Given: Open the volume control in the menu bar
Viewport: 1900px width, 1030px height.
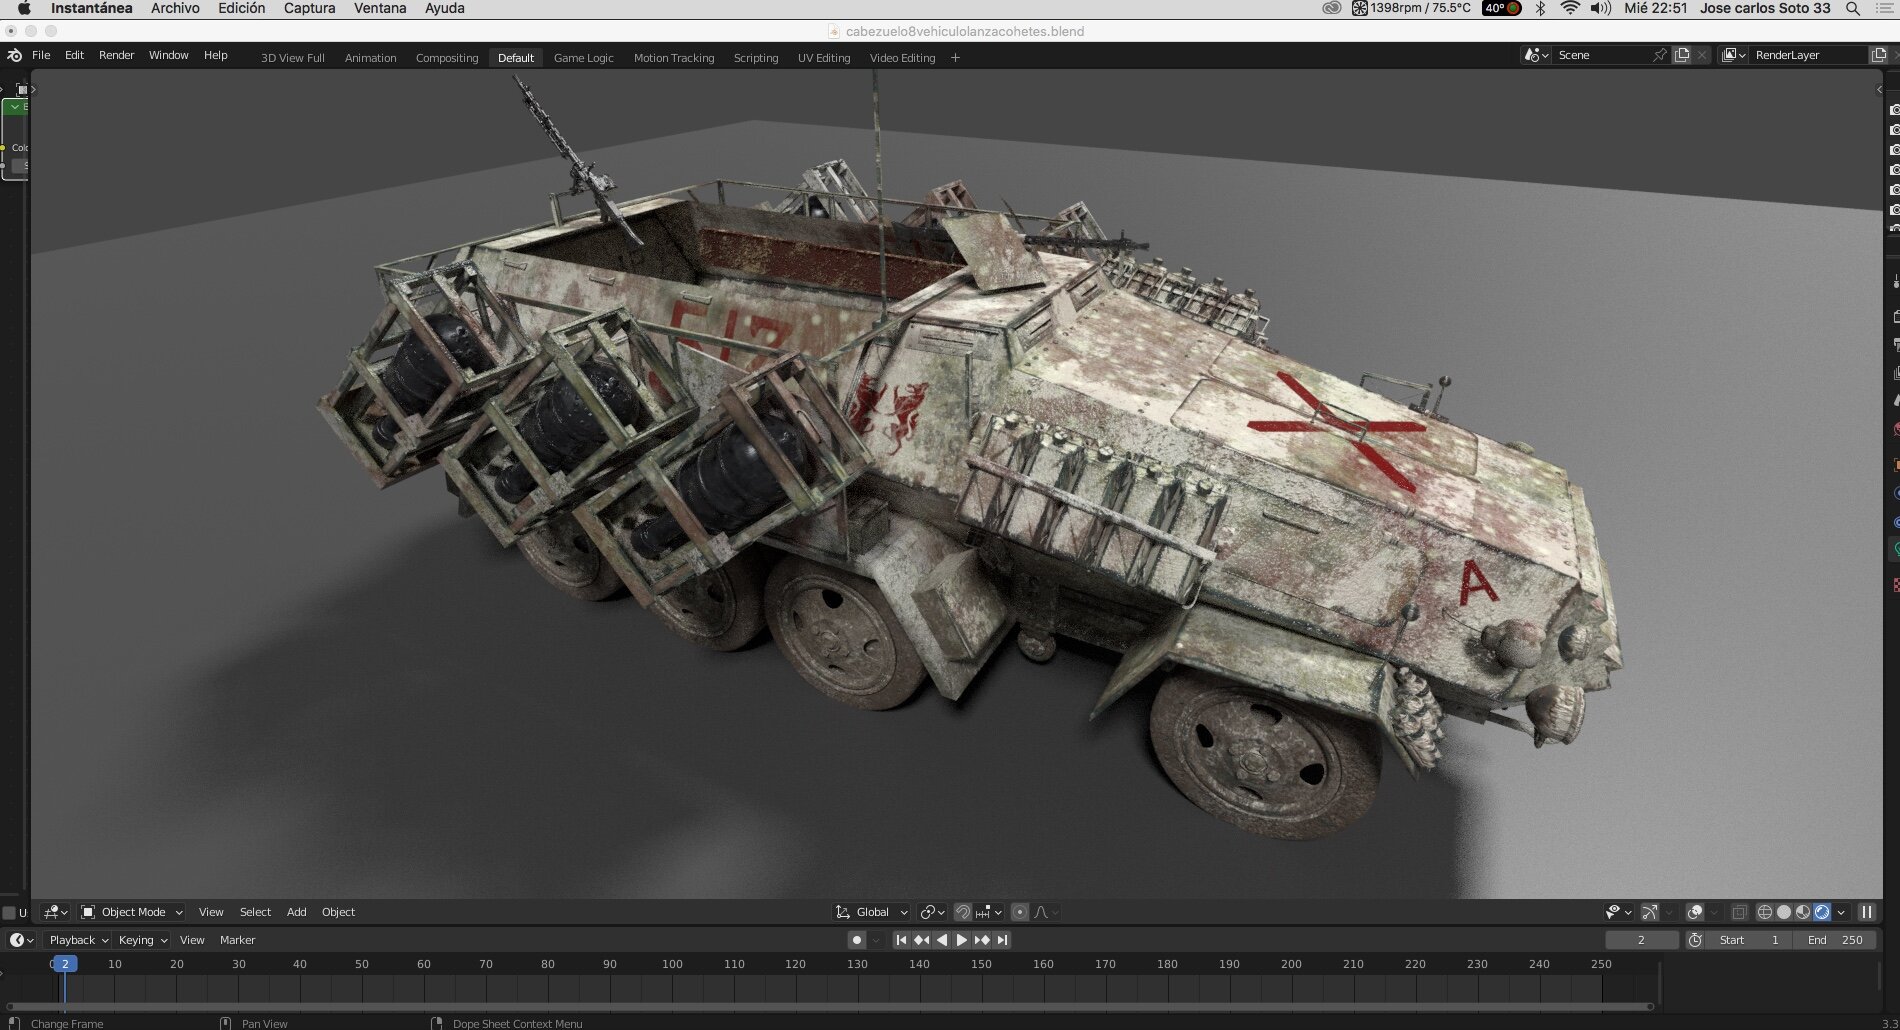Looking at the screenshot, I should coord(1601,8).
